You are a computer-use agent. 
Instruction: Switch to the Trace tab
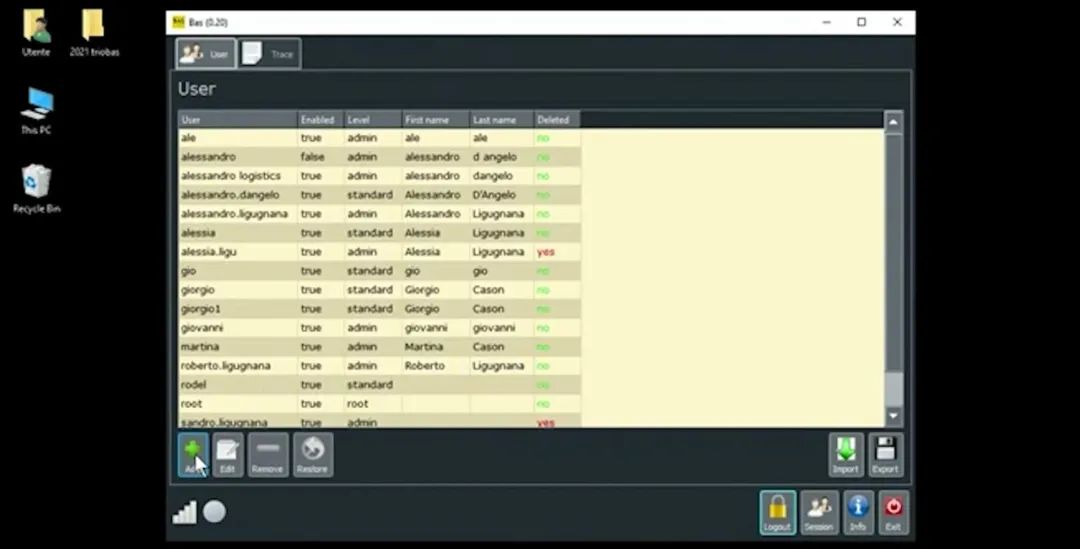(269, 54)
